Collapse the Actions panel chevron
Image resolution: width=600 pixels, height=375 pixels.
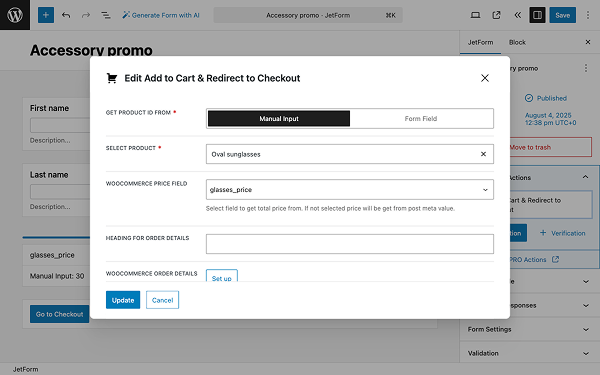click(585, 177)
